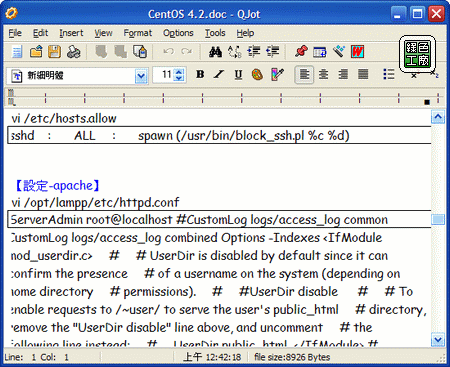Open the Tools menu
Viewport: 450px width, 367px height.
pos(215,33)
